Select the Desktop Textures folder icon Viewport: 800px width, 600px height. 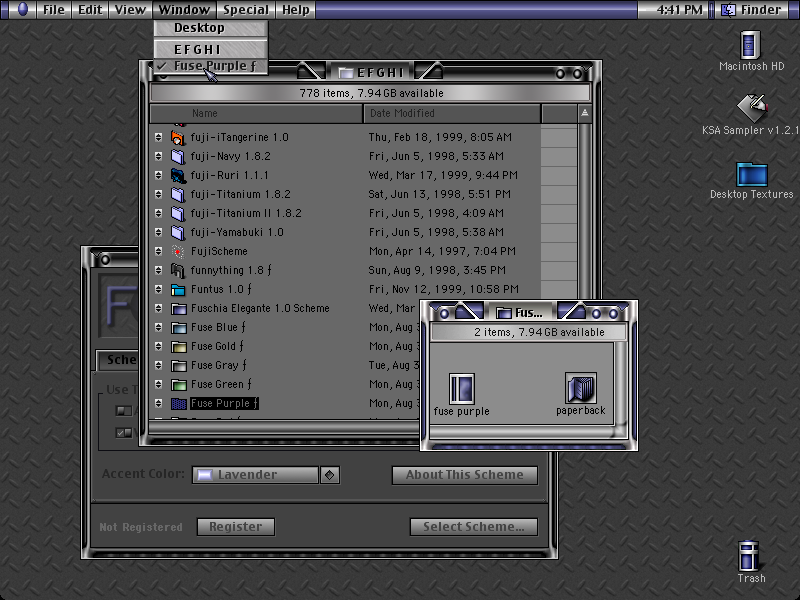pos(752,174)
